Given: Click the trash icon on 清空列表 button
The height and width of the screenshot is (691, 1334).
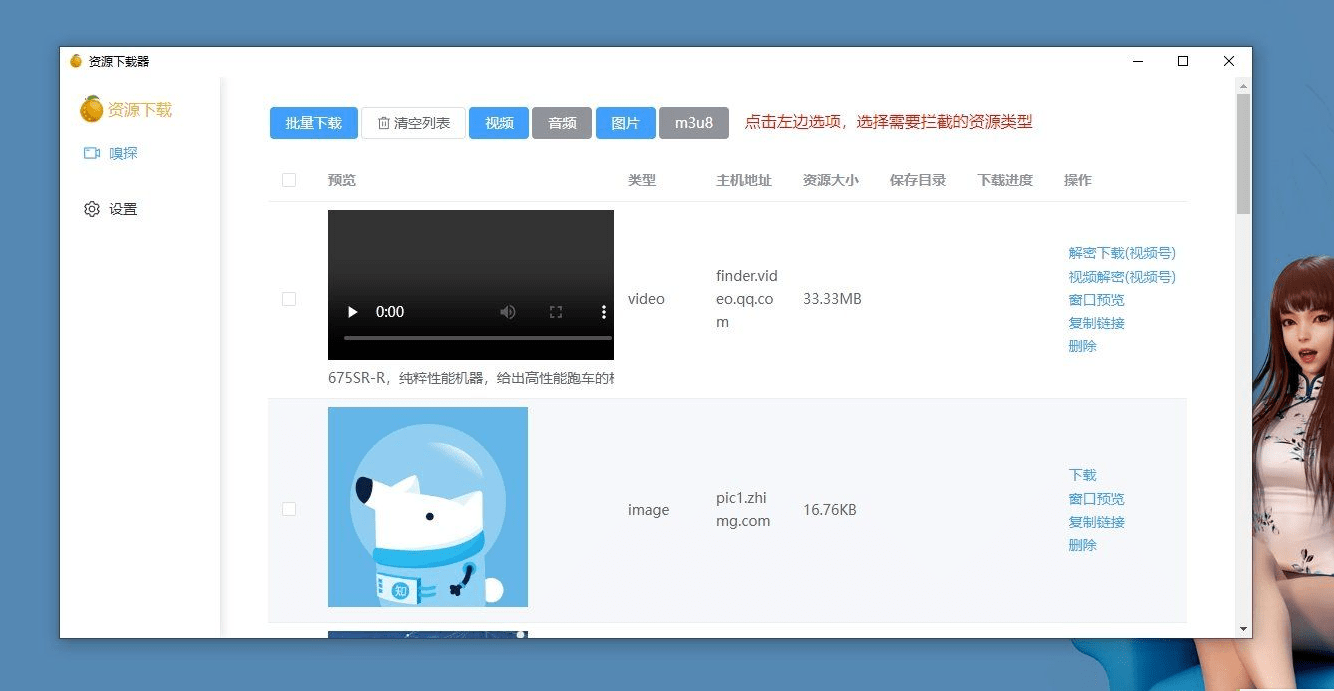Looking at the screenshot, I should pyautogui.click(x=383, y=122).
